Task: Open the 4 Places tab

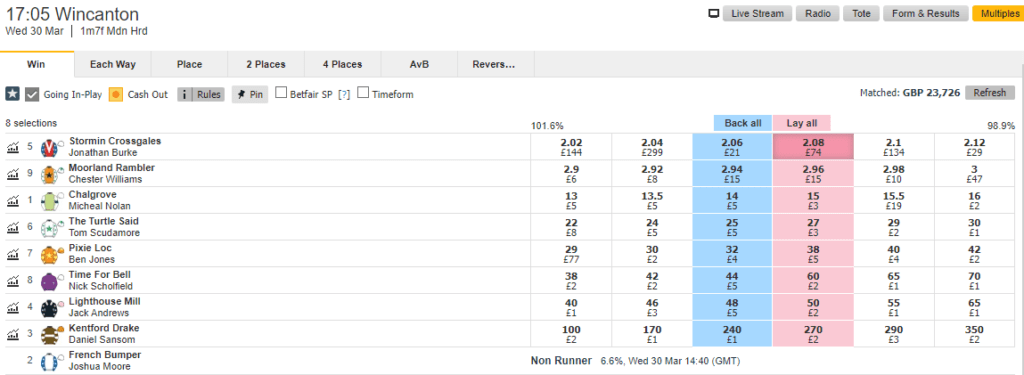Action: [342, 64]
